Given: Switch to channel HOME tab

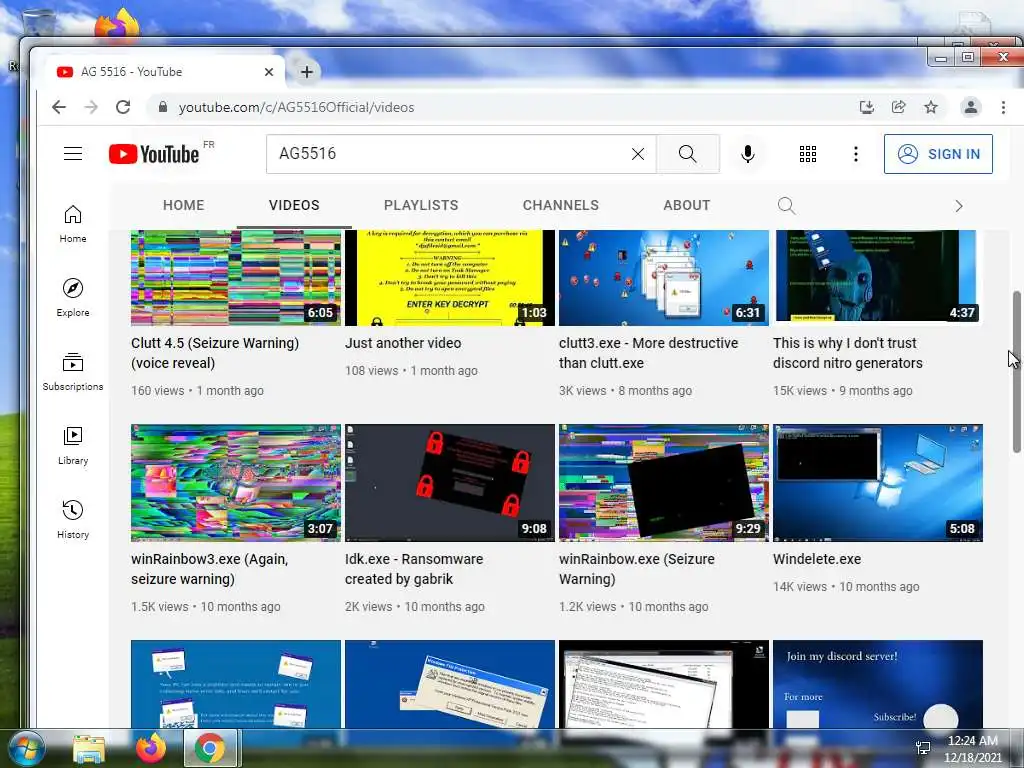Looking at the screenshot, I should [x=184, y=205].
